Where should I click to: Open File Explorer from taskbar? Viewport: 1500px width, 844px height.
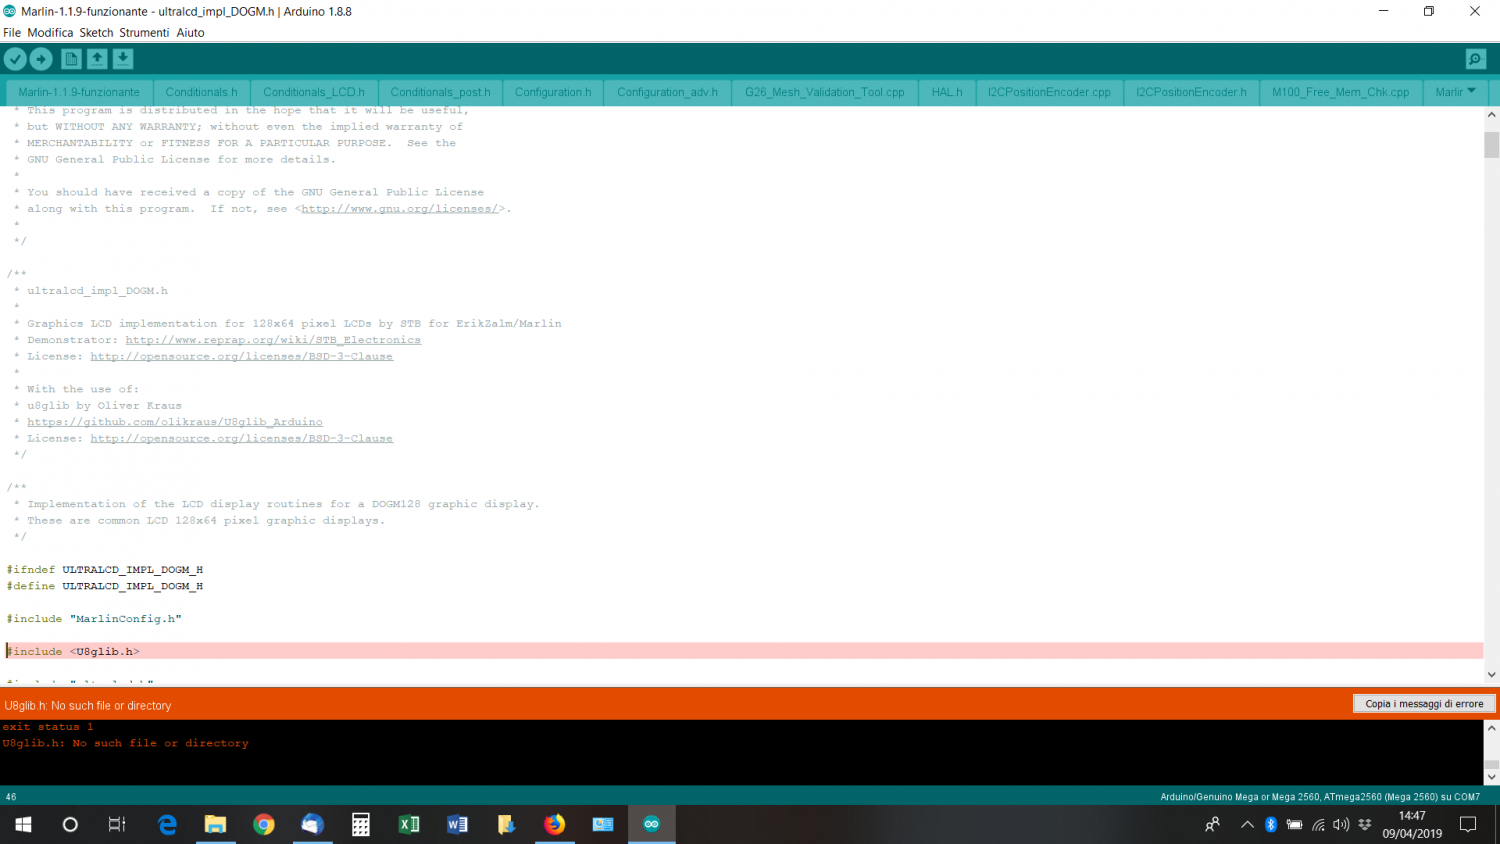(x=215, y=824)
